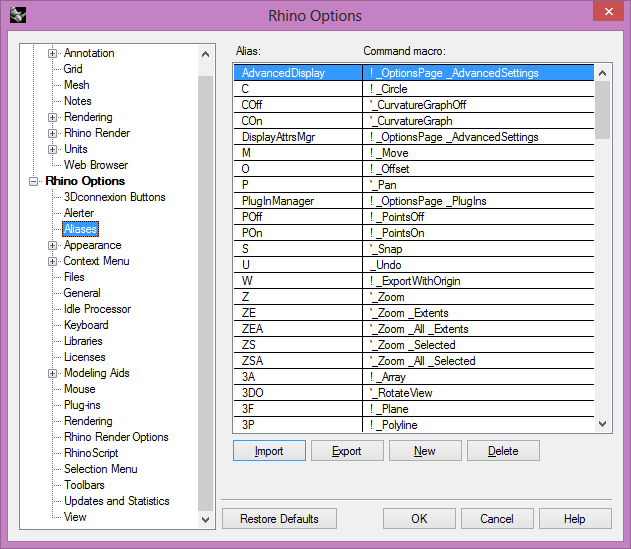
Task: Edit the _CurvatureGraphOff command macro cell
Action: tap(478, 105)
